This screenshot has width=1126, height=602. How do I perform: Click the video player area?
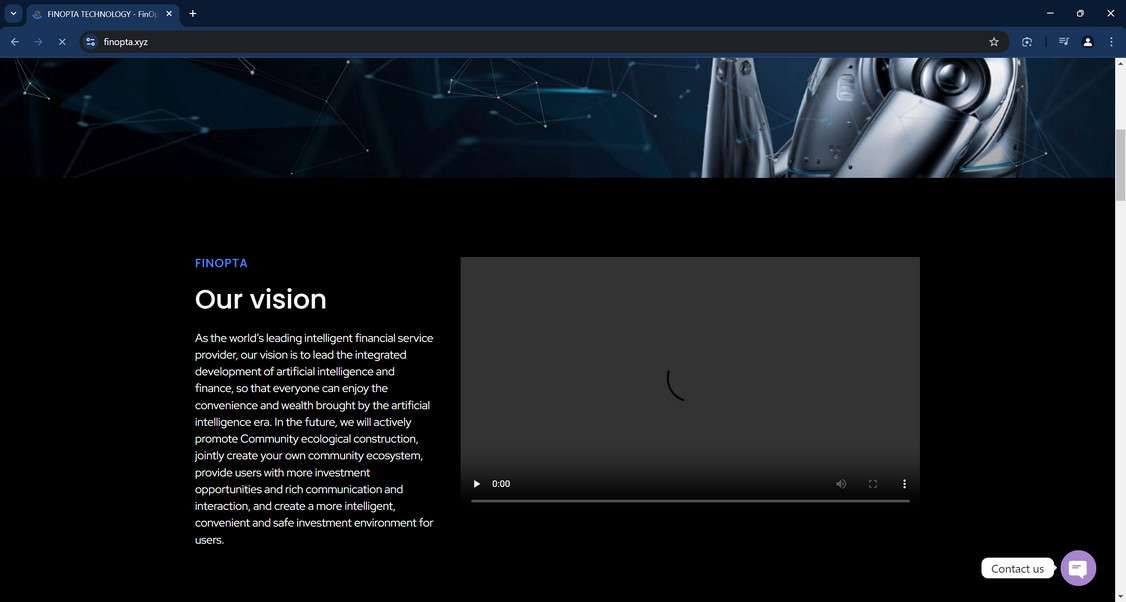690,381
